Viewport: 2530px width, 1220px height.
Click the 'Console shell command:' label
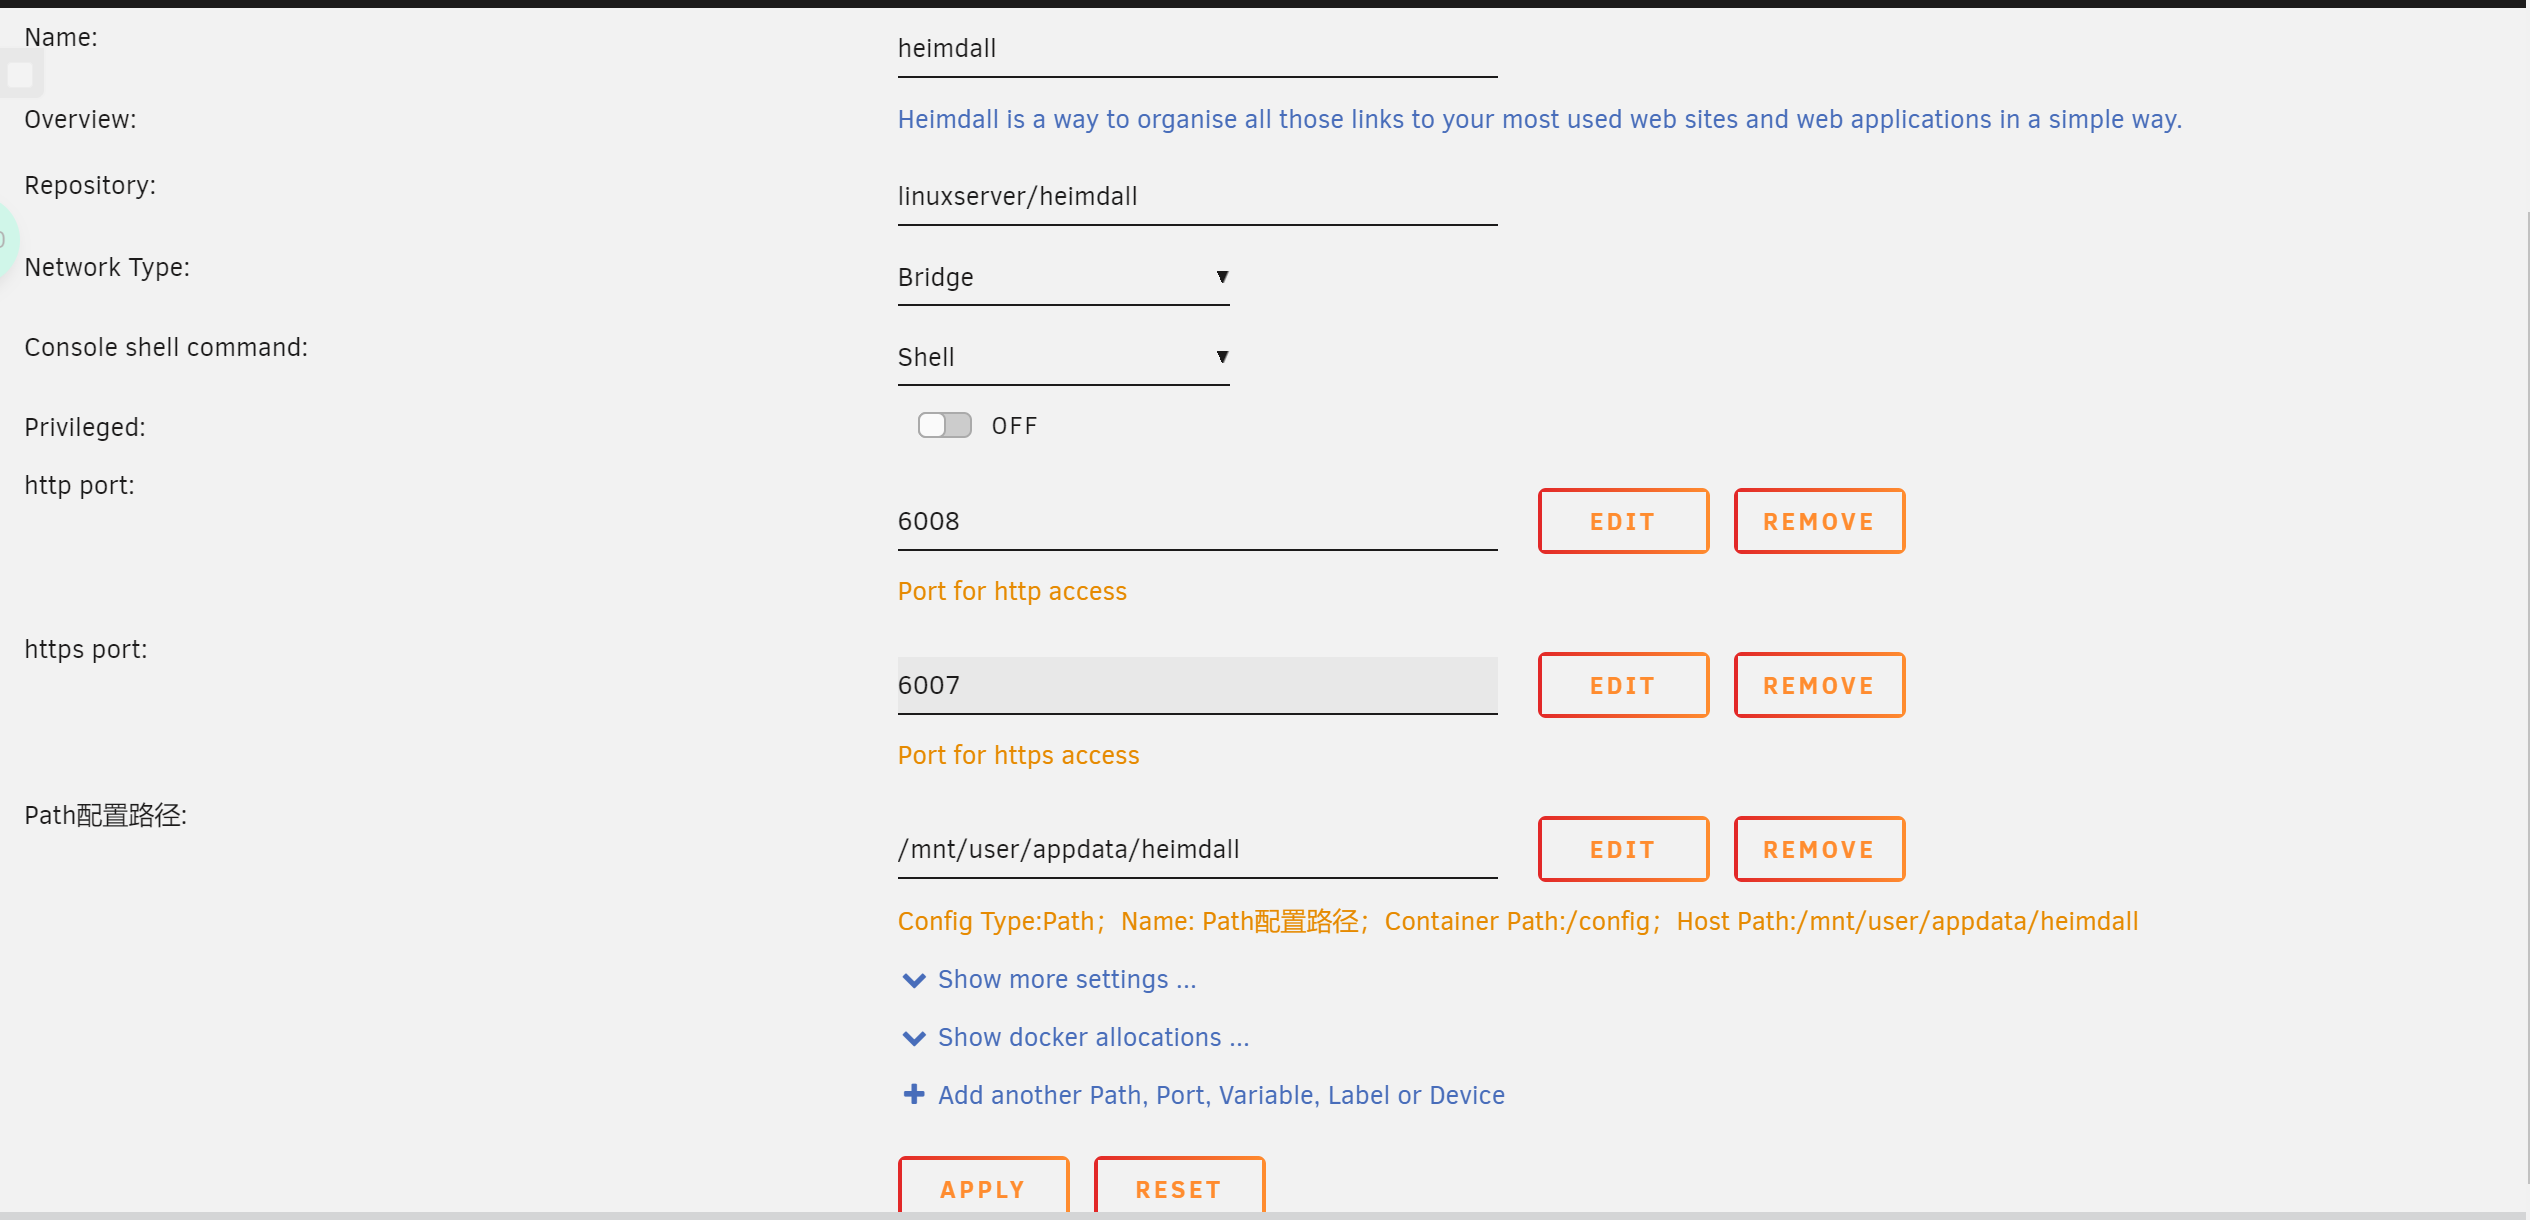coord(166,348)
